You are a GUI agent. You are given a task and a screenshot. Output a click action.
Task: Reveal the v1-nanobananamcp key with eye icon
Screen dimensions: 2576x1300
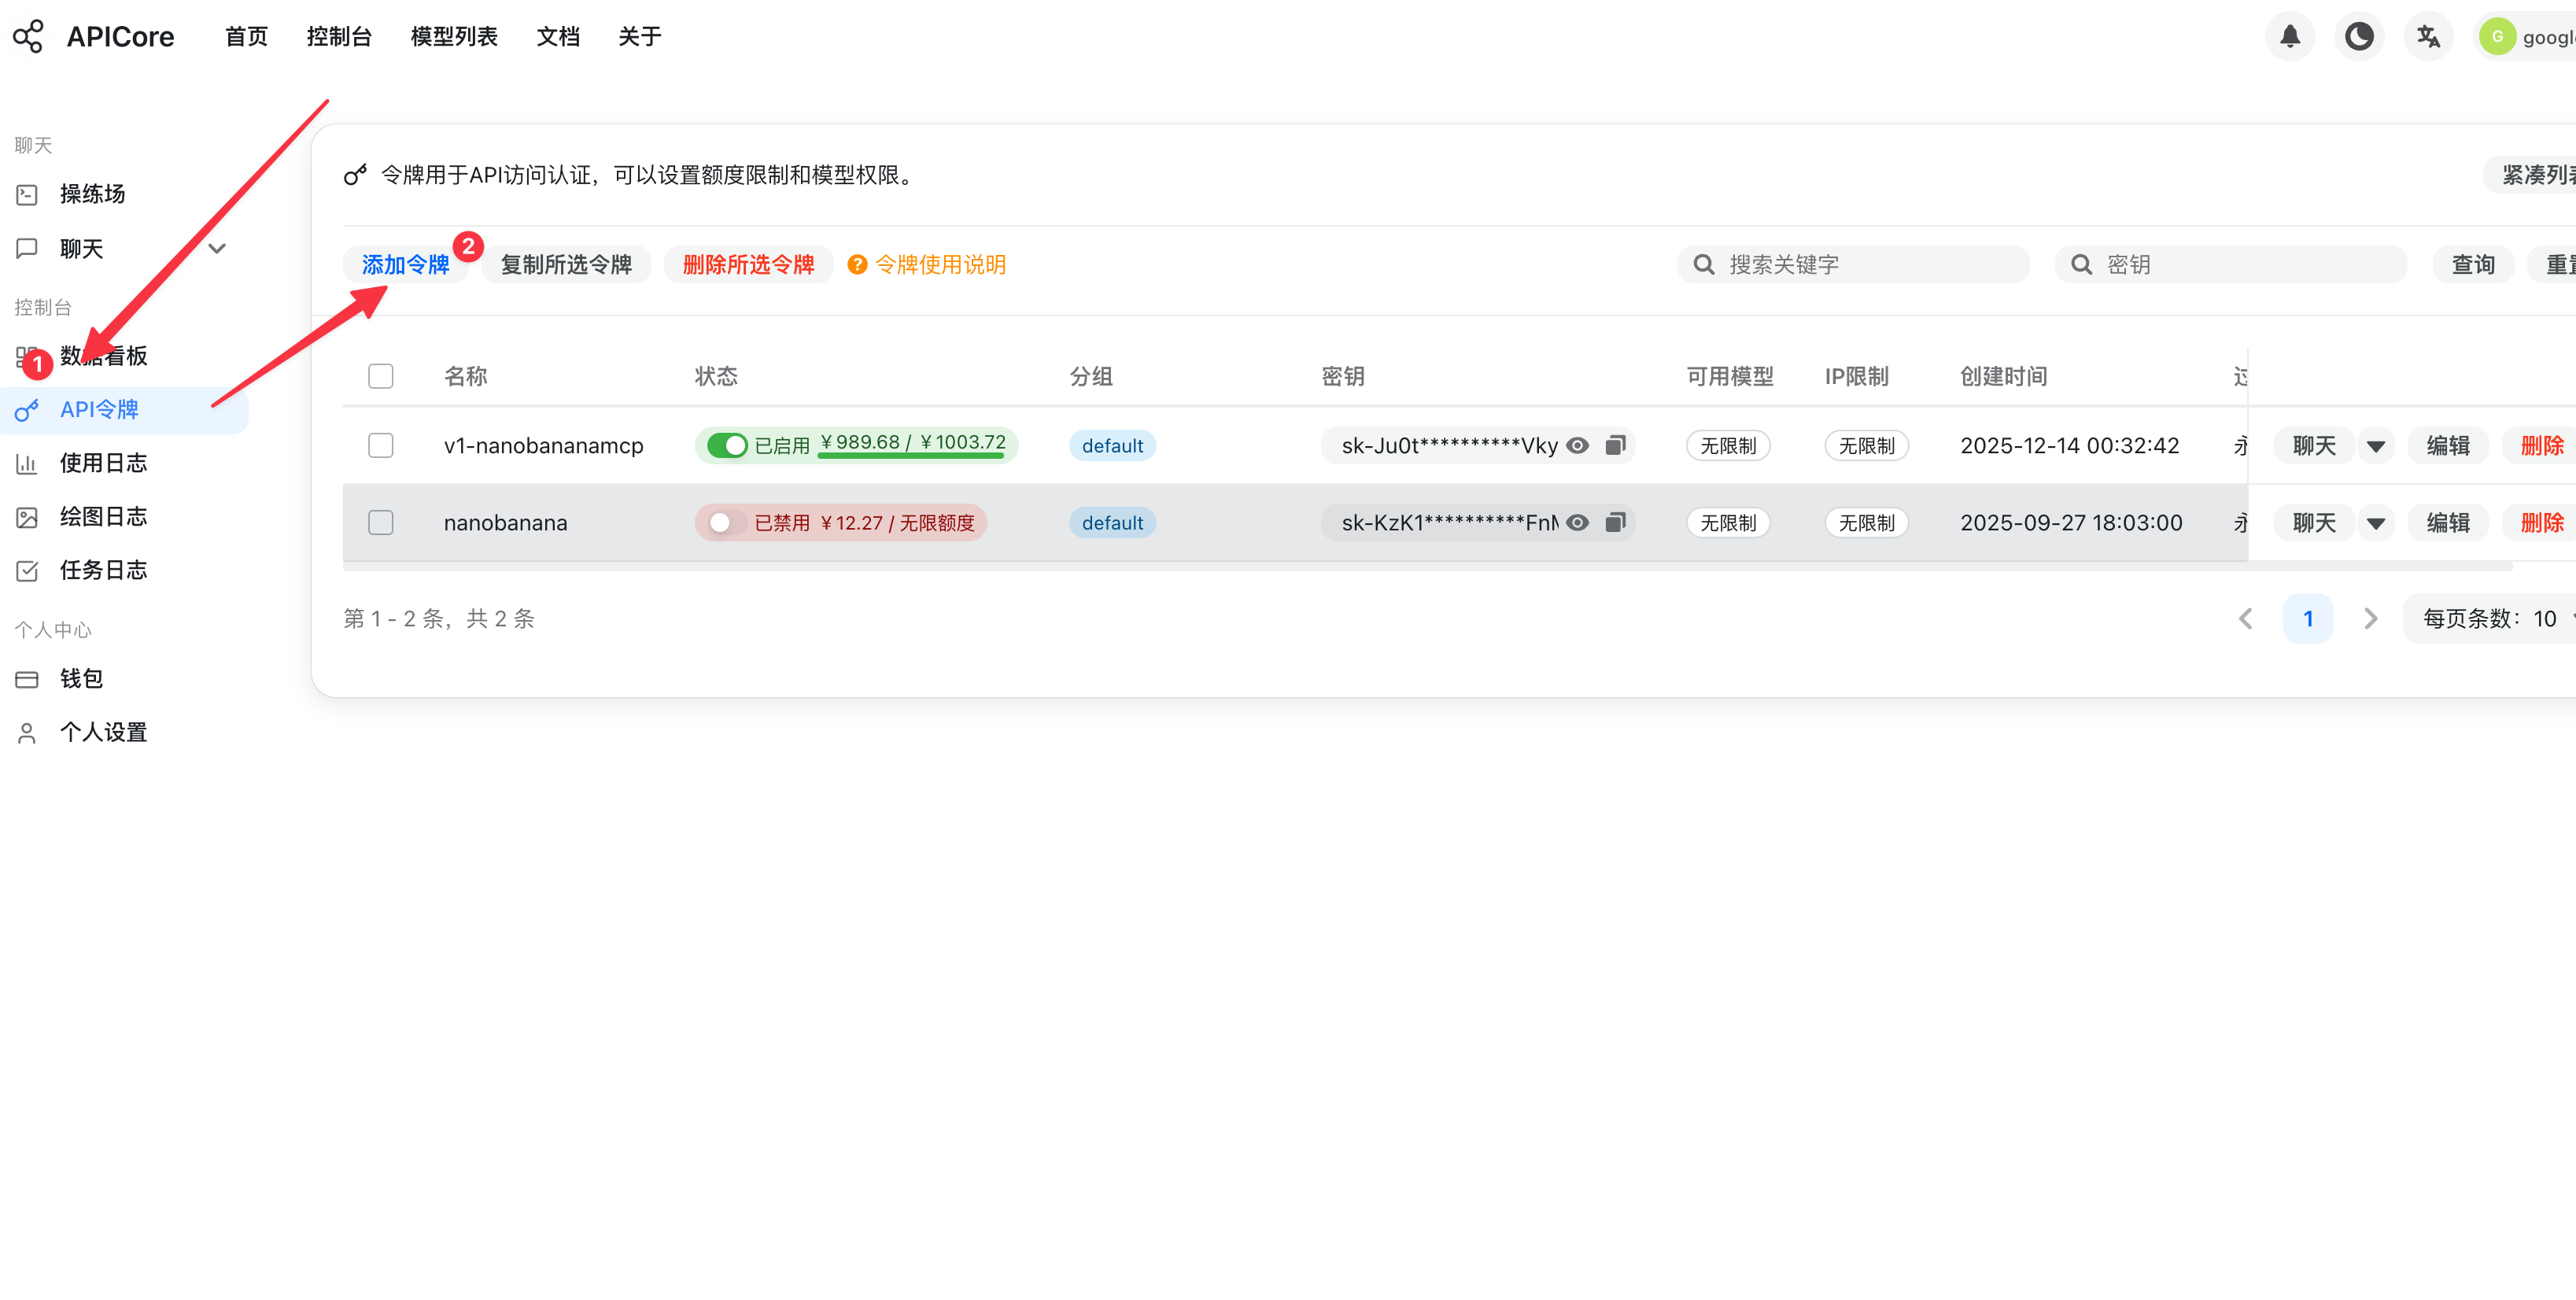tap(1577, 445)
